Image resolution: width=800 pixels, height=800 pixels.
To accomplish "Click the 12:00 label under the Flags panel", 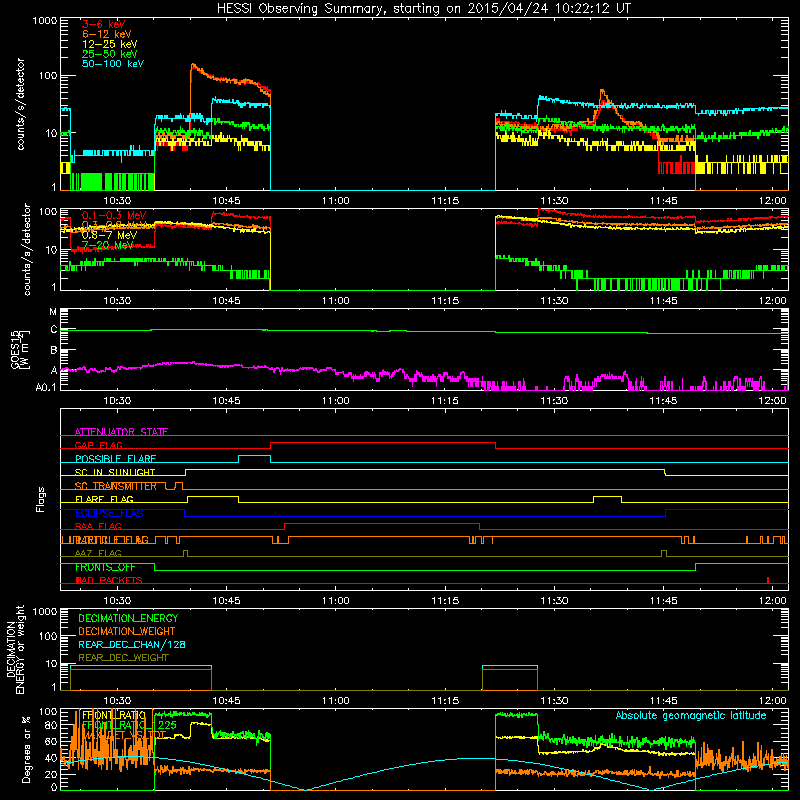I will point(772,601).
